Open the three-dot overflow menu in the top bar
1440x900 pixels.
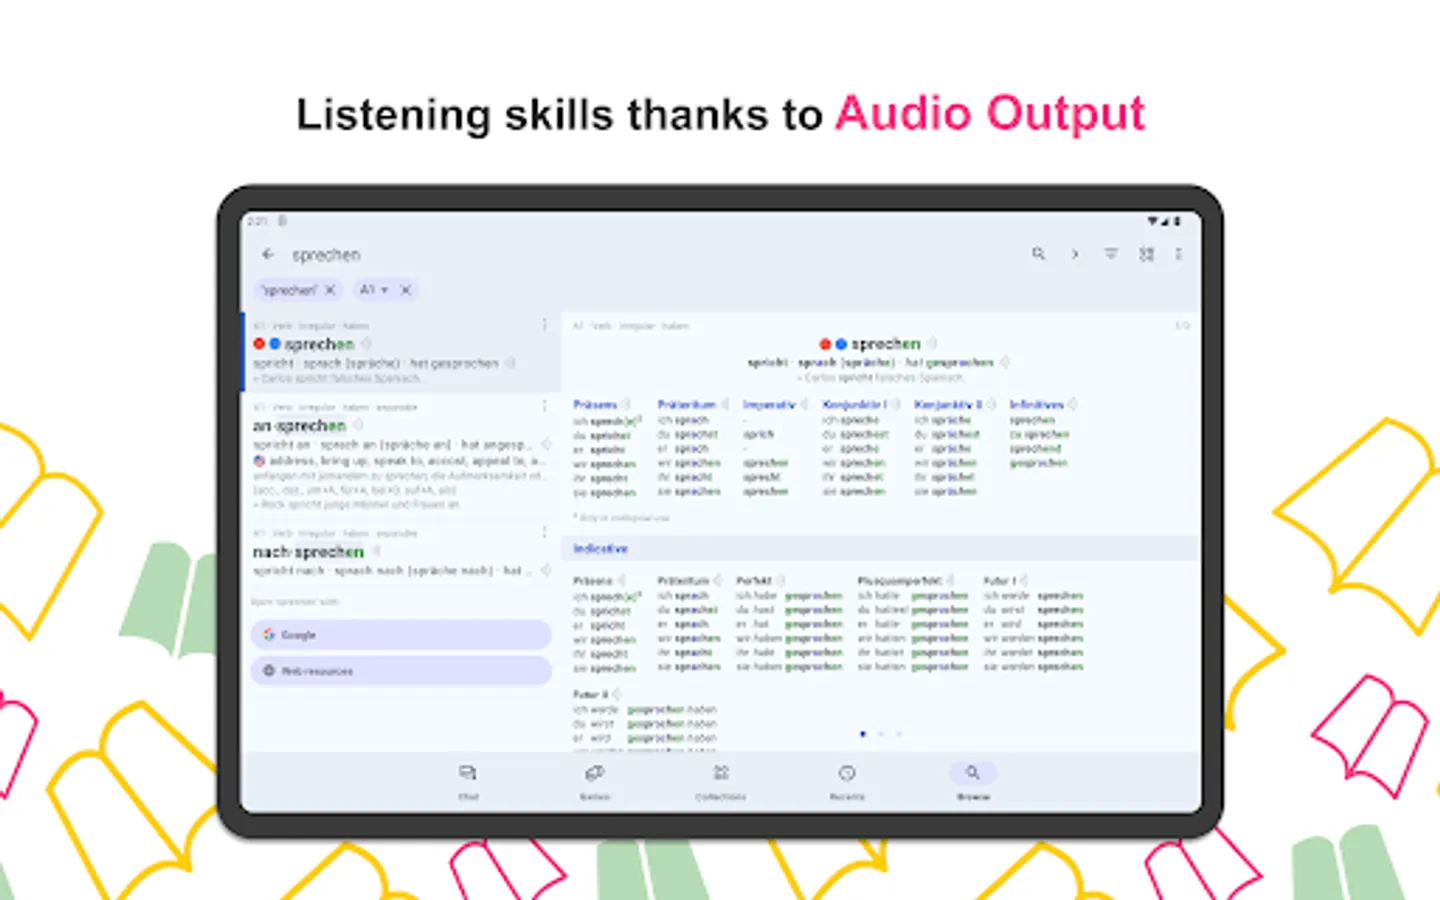pos(1179,254)
